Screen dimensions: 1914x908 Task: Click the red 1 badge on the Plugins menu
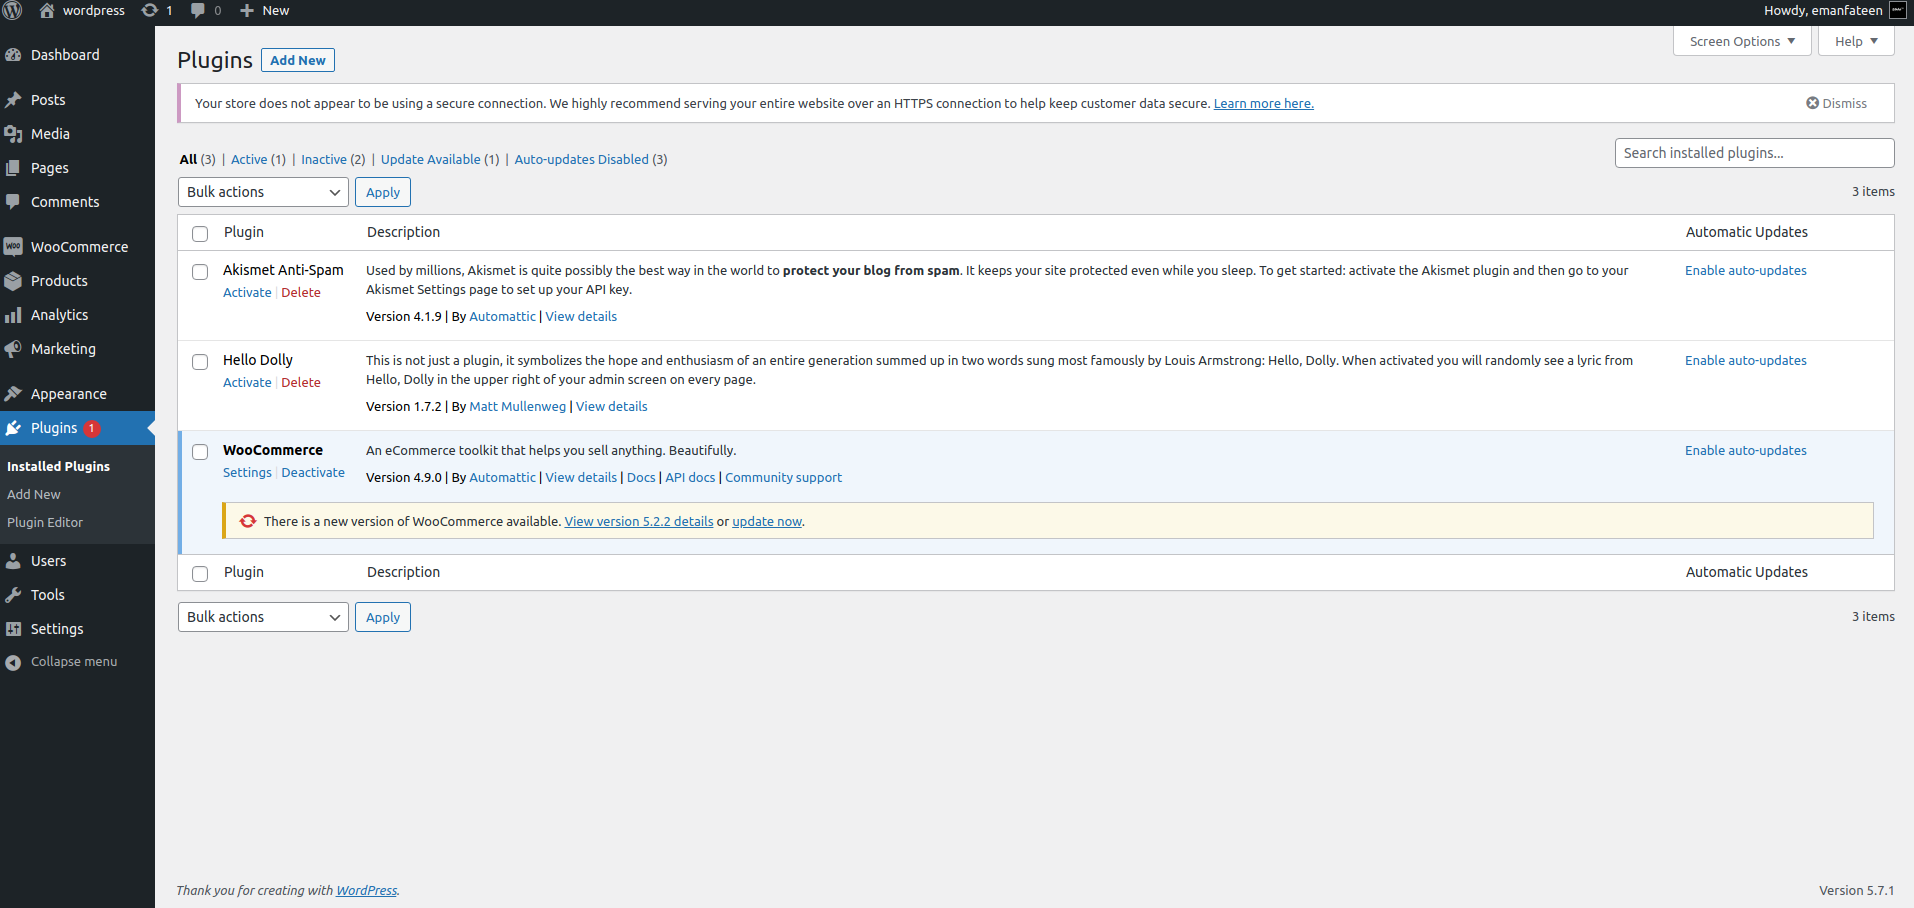92,428
